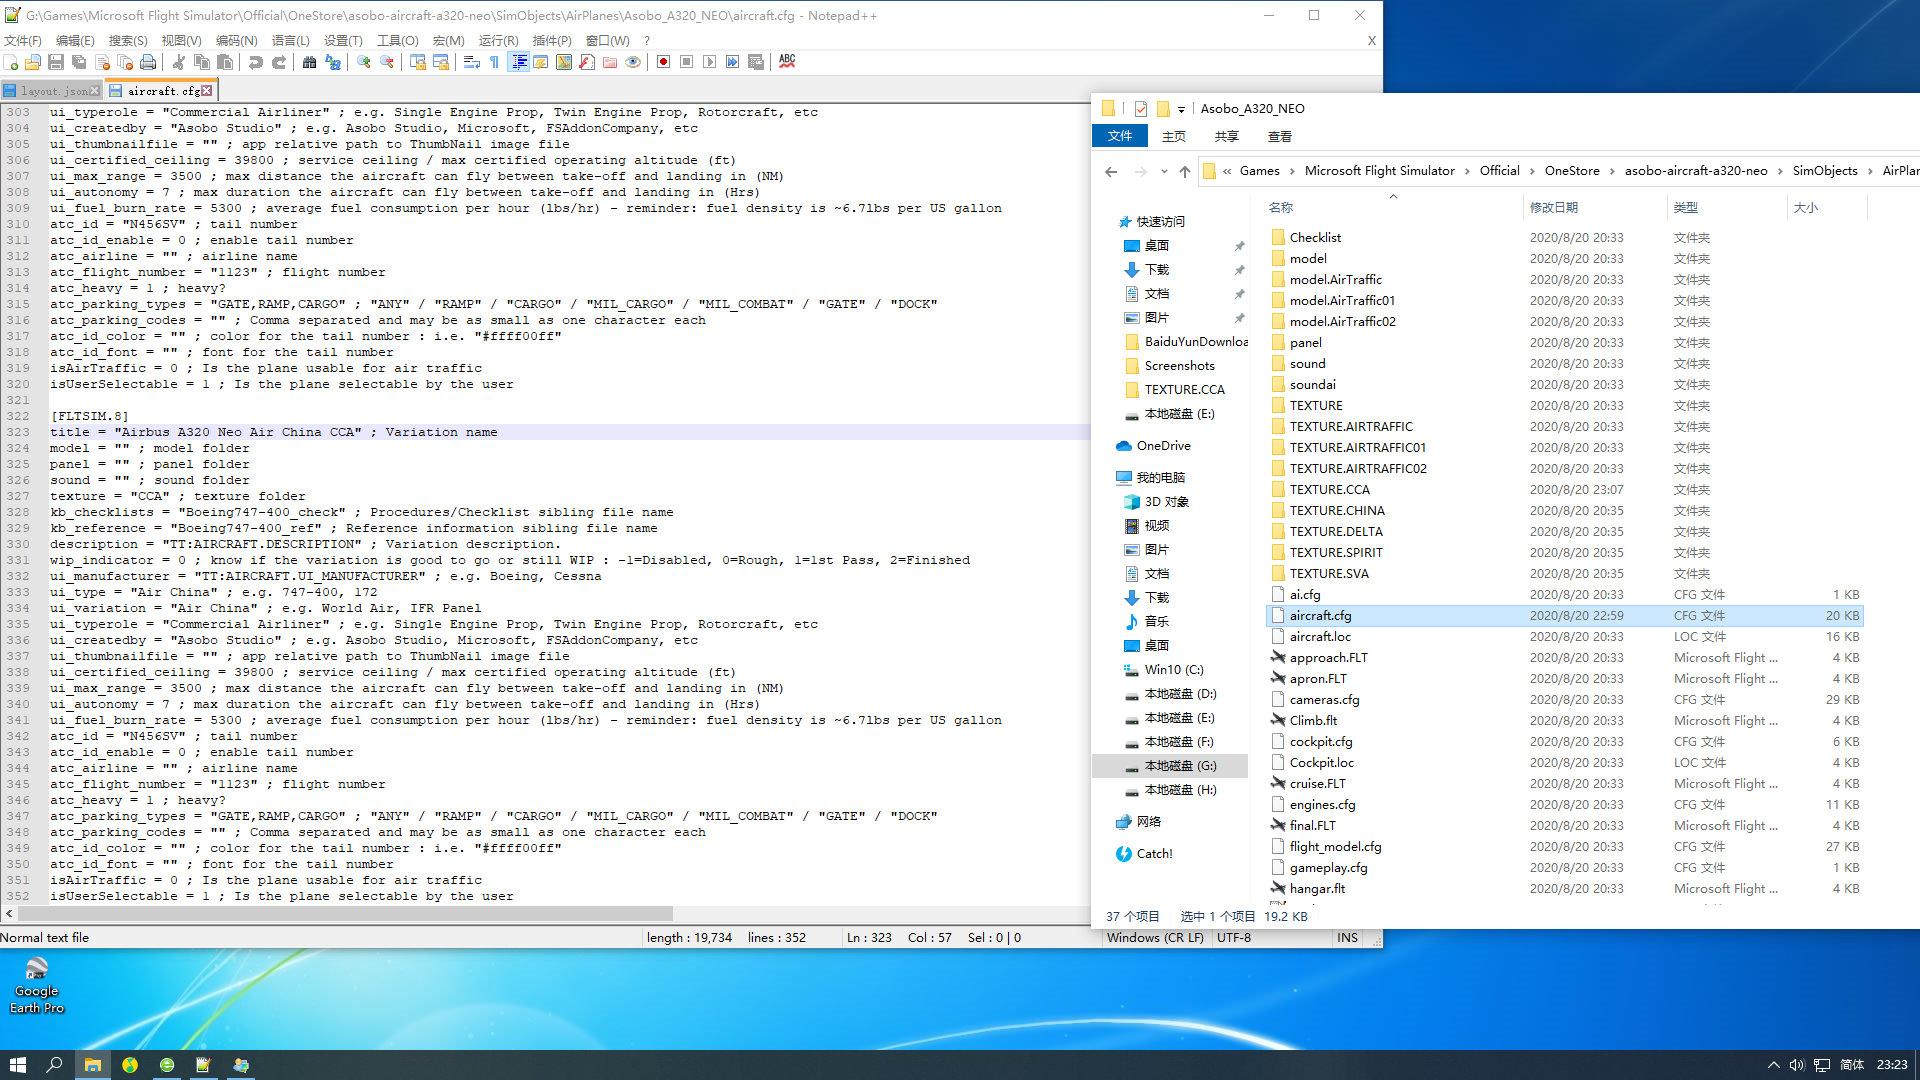Toggle show all characters pilcrow icon
This screenshot has height=1080, width=1920.
[494, 62]
